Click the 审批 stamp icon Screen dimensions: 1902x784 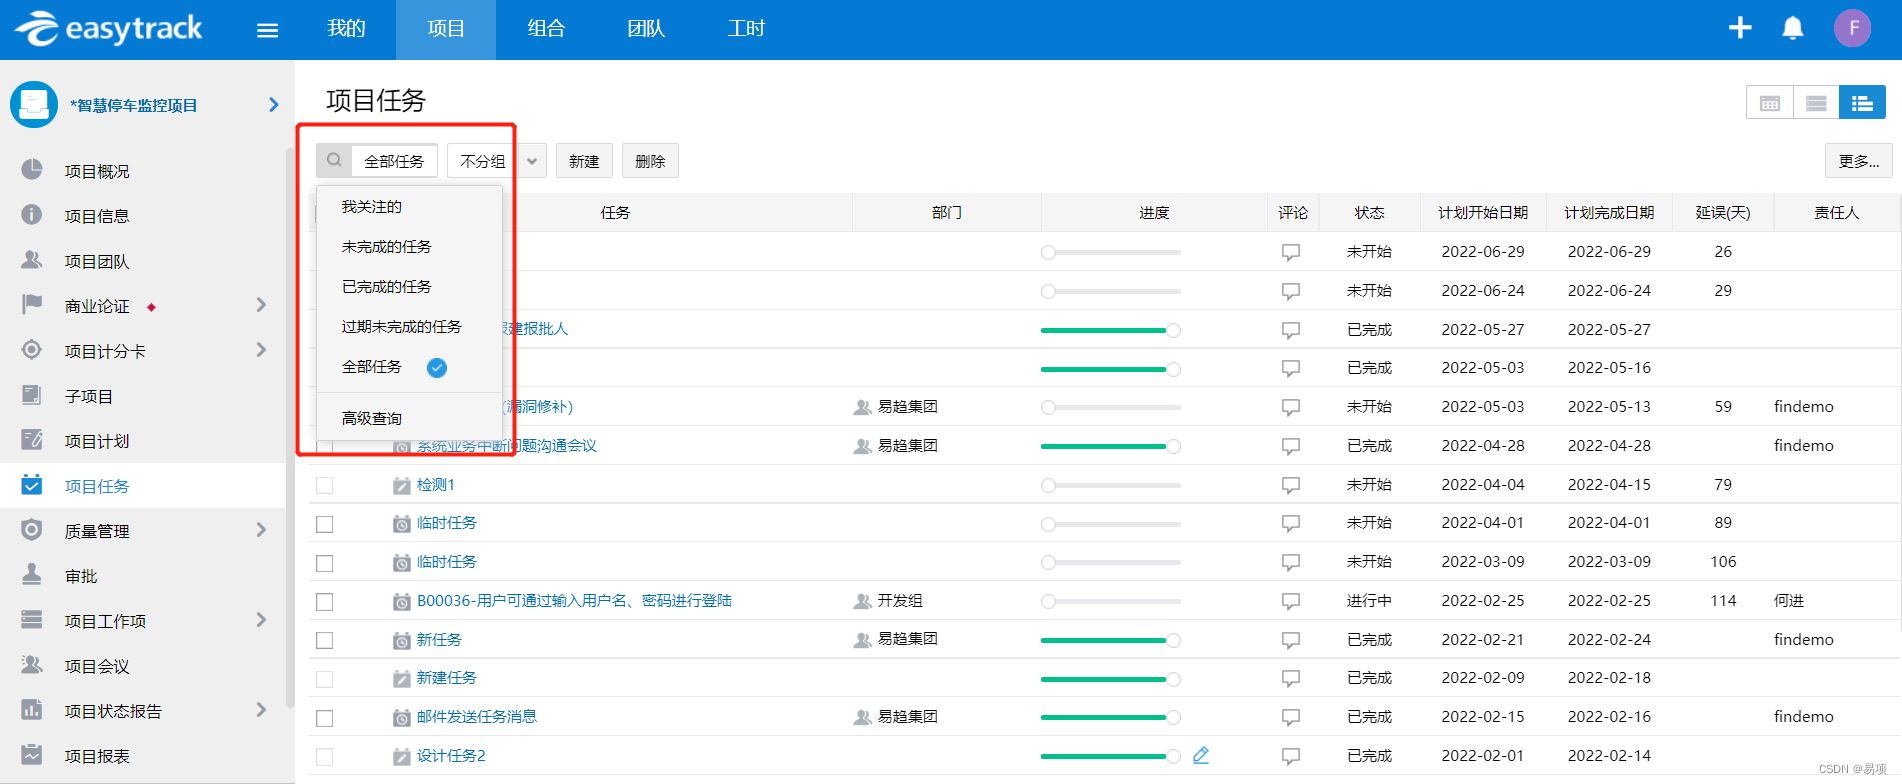pos(32,575)
